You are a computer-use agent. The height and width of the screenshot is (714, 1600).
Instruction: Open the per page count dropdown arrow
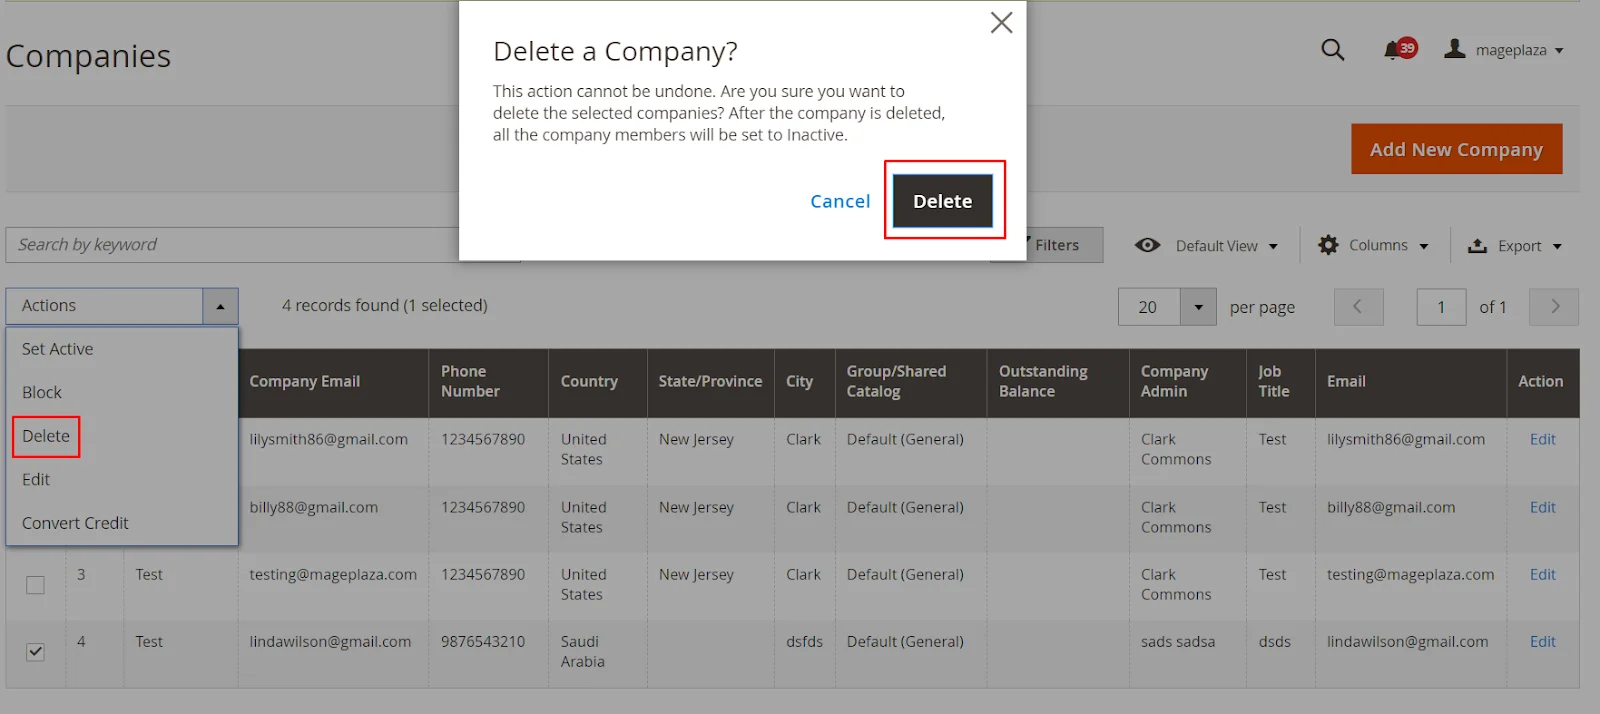point(1198,307)
